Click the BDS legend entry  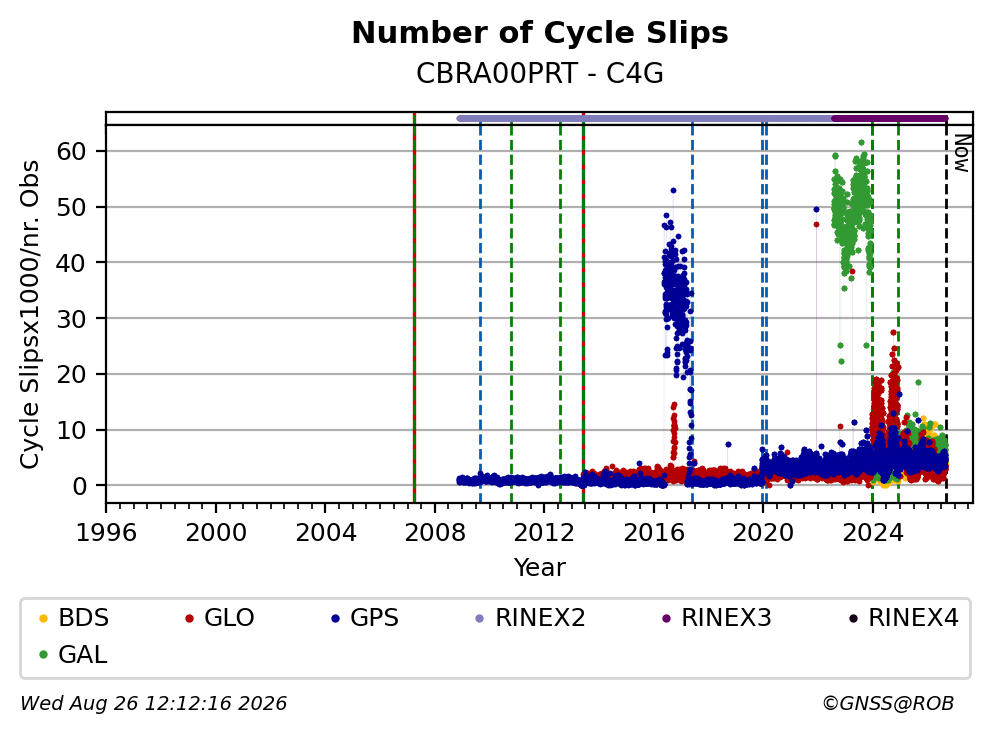pyautogui.click(x=74, y=618)
